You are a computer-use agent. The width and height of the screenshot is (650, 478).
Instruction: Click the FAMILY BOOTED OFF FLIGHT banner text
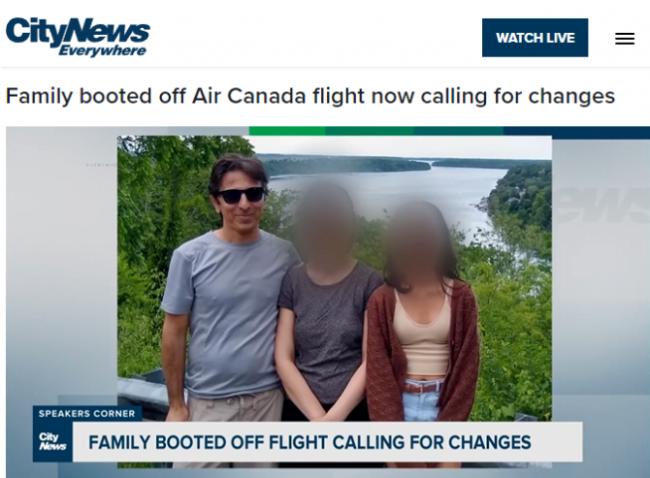coord(310,442)
